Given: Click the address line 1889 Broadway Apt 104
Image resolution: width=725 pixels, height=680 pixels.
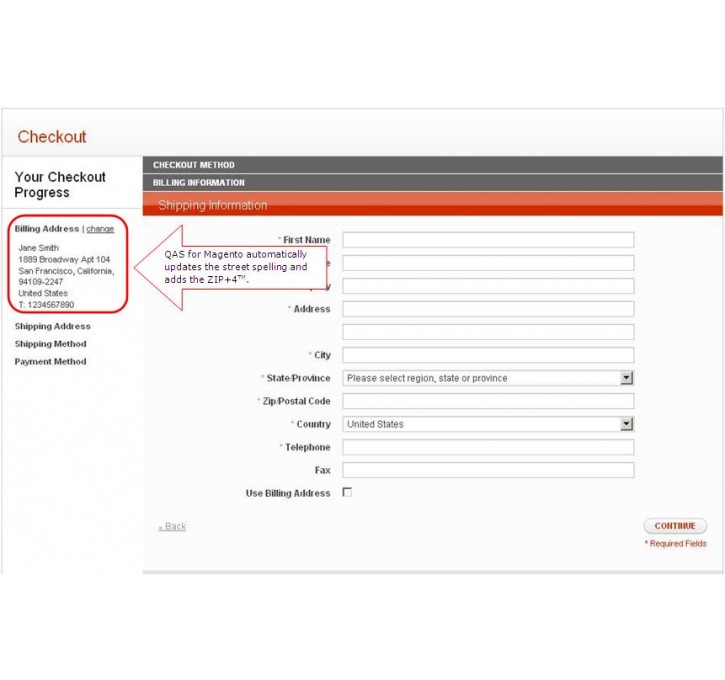Looking at the screenshot, I should point(64,259).
